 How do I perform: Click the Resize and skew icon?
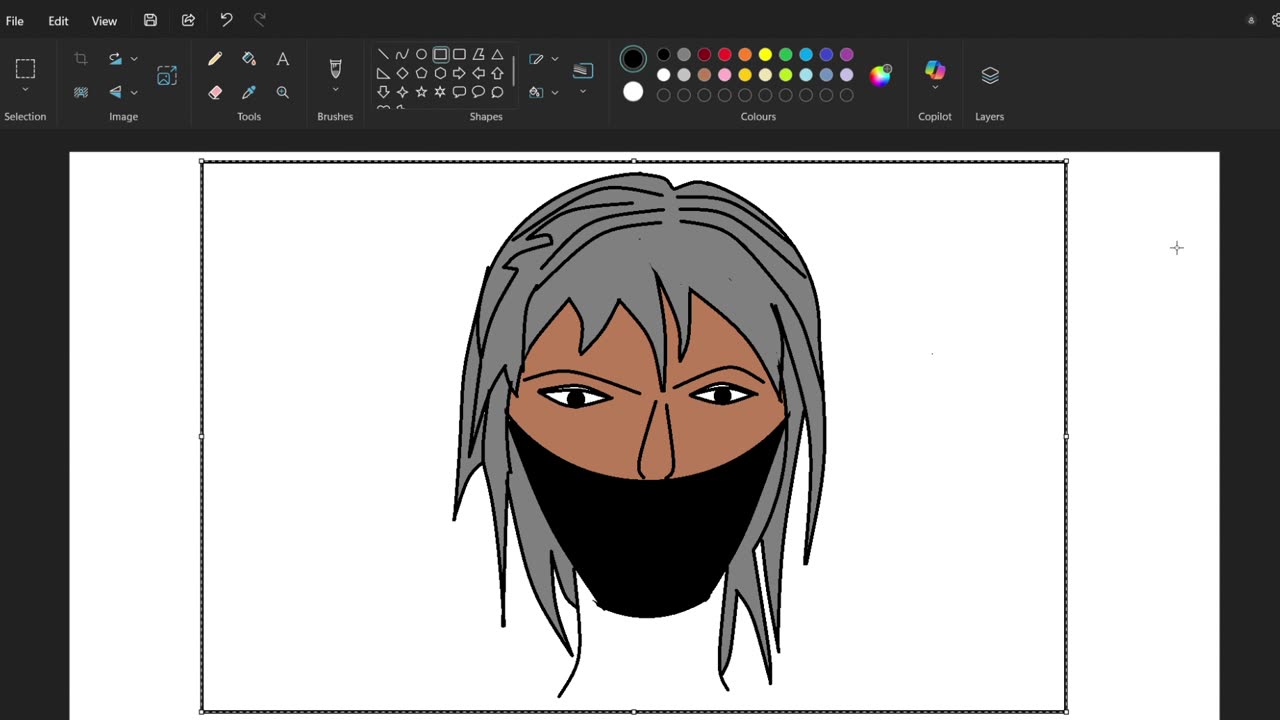167,75
